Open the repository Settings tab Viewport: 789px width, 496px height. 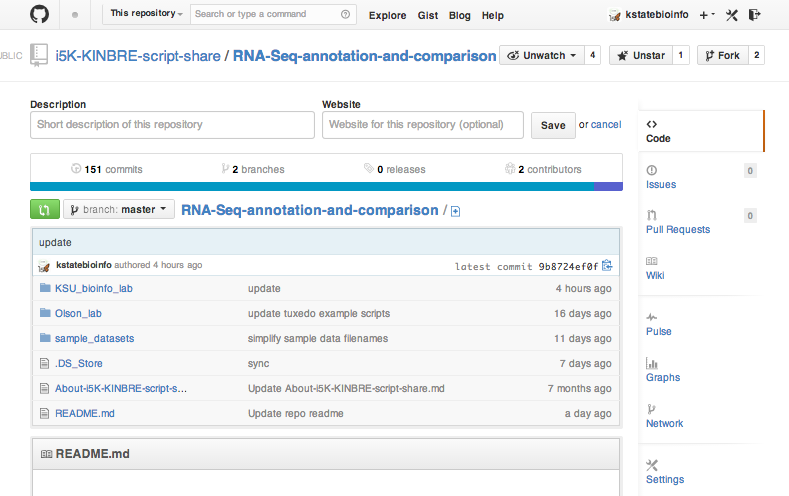tap(665, 479)
